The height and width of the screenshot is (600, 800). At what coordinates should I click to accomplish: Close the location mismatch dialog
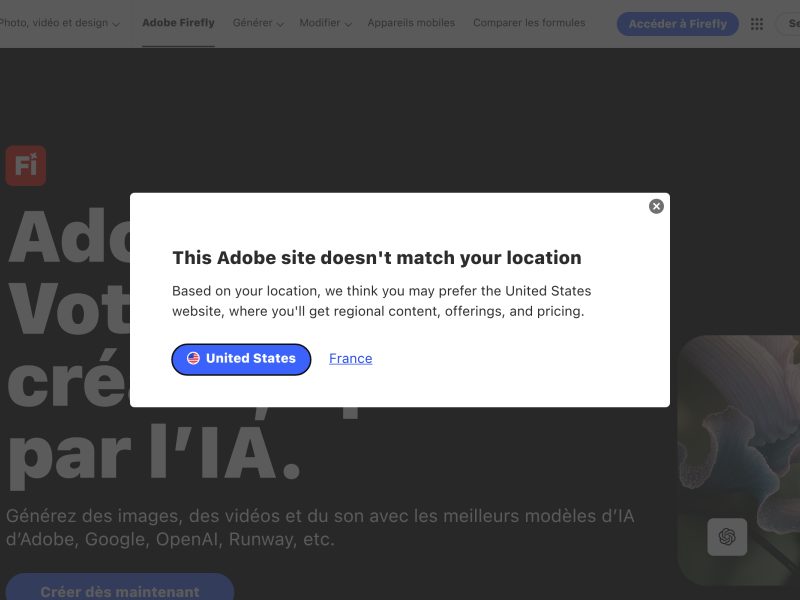coord(656,206)
